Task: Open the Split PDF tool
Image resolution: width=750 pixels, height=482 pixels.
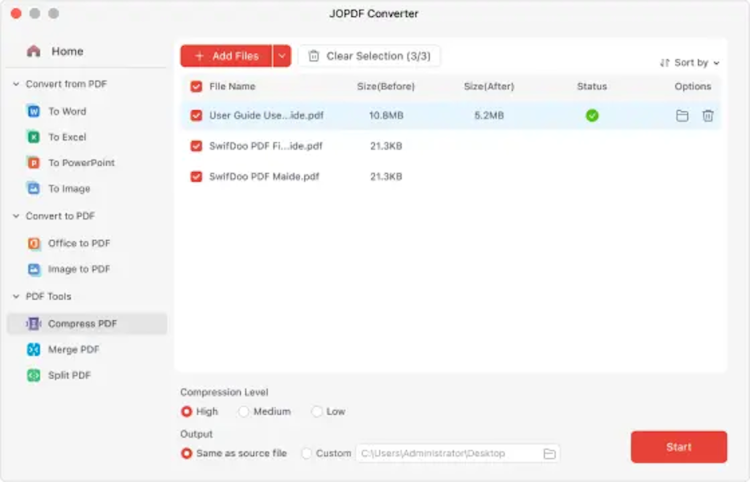Action: (x=70, y=375)
